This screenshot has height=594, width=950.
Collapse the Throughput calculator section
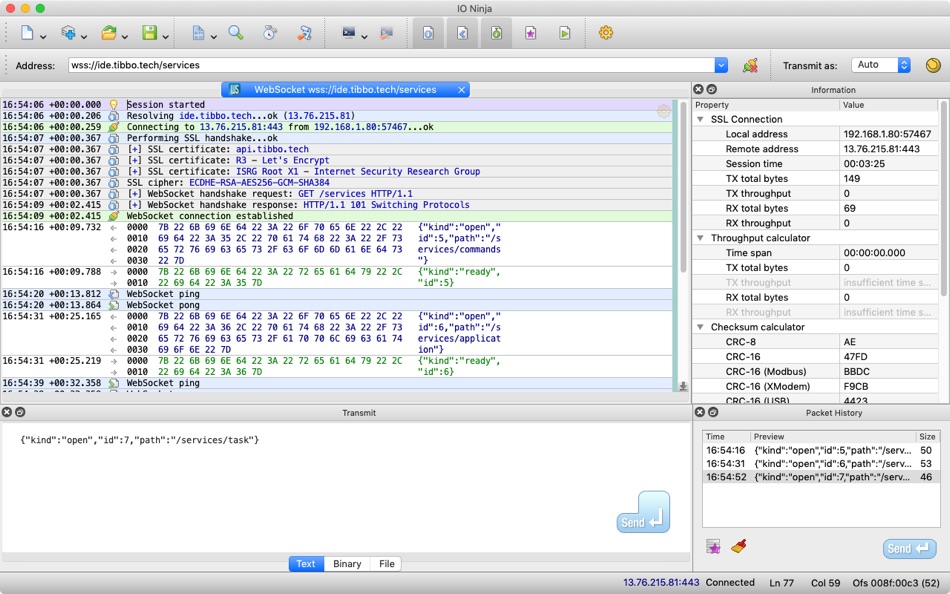pos(700,238)
